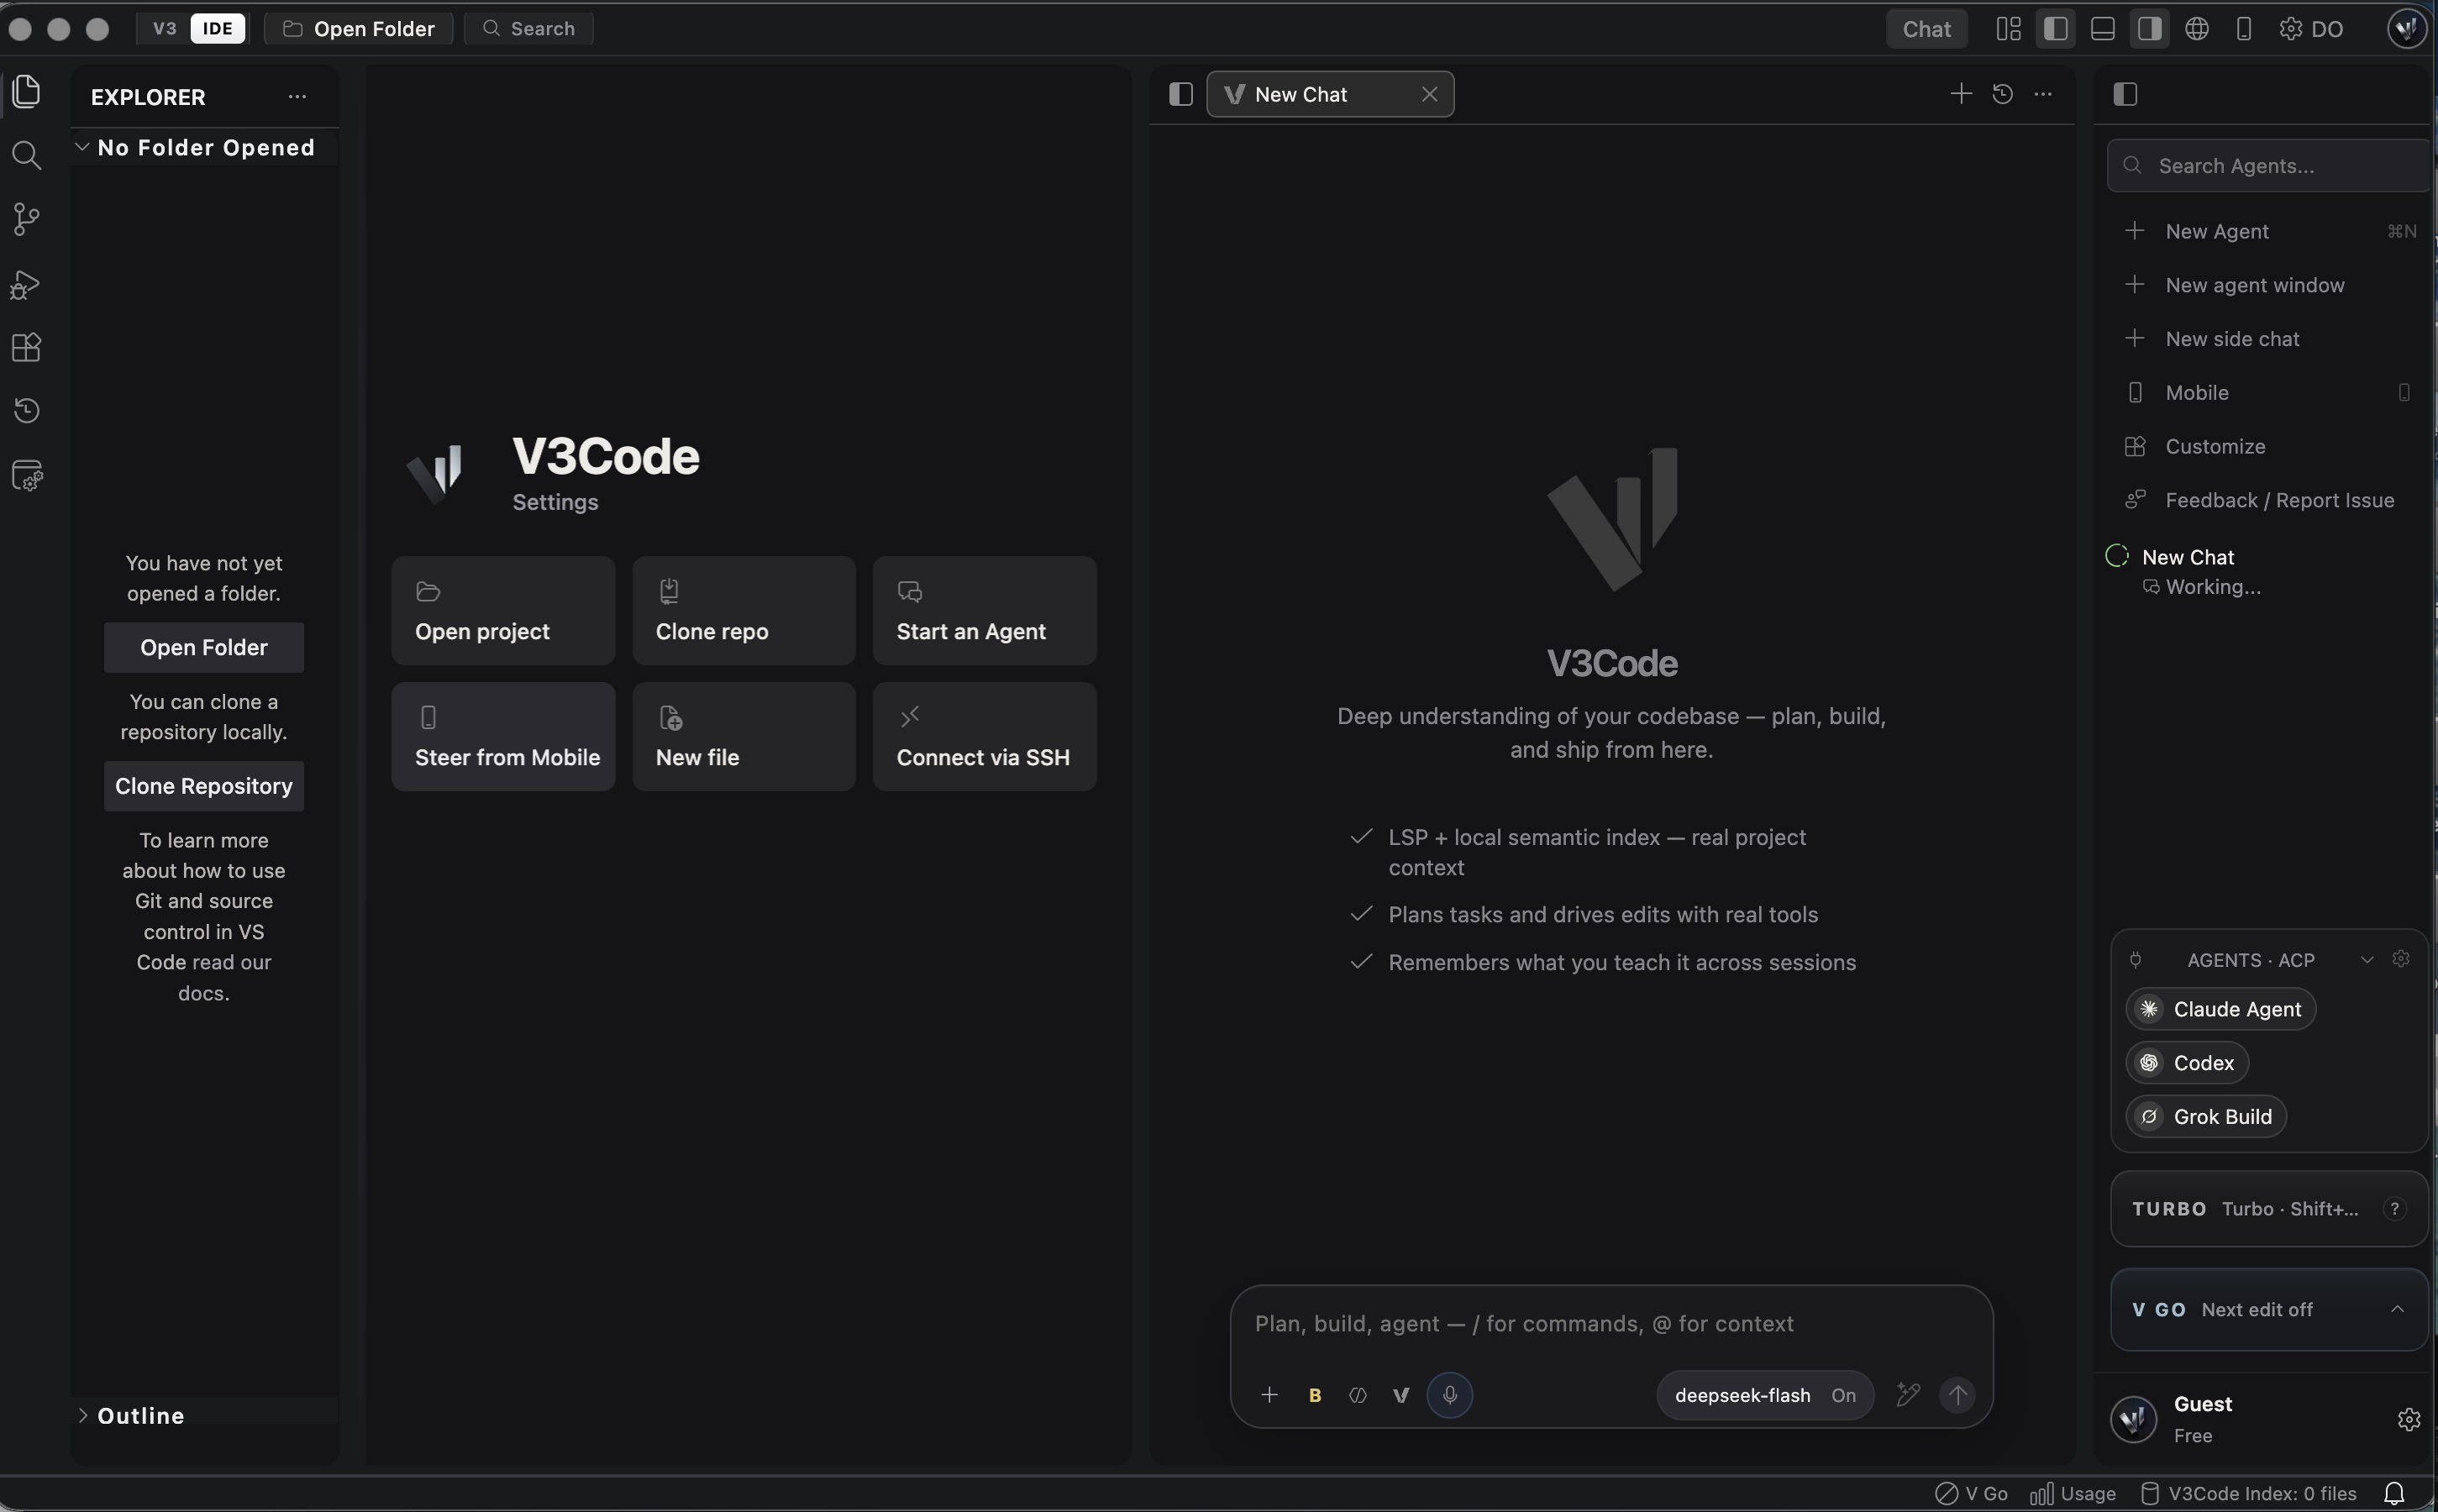Click the Clone repo card
This screenshot has height=1512, width=2438.
click(744, 611)
